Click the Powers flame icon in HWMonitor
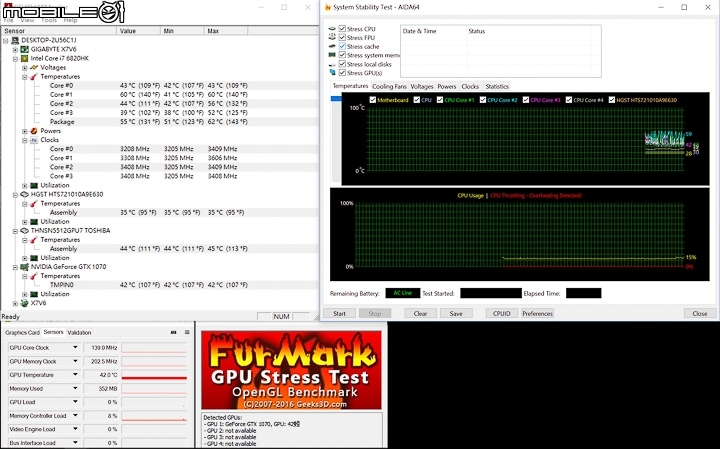The height and width of the screenshot is (449, 720). 34,131
